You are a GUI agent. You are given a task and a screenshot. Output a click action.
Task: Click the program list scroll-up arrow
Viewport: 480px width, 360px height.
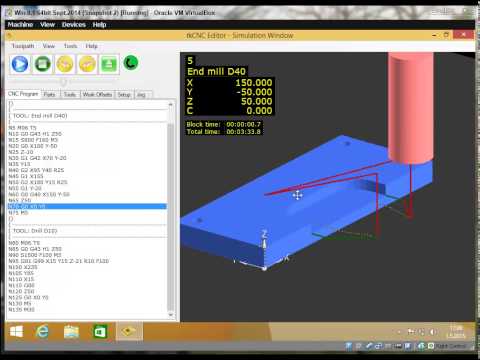[x=171, y=105]
